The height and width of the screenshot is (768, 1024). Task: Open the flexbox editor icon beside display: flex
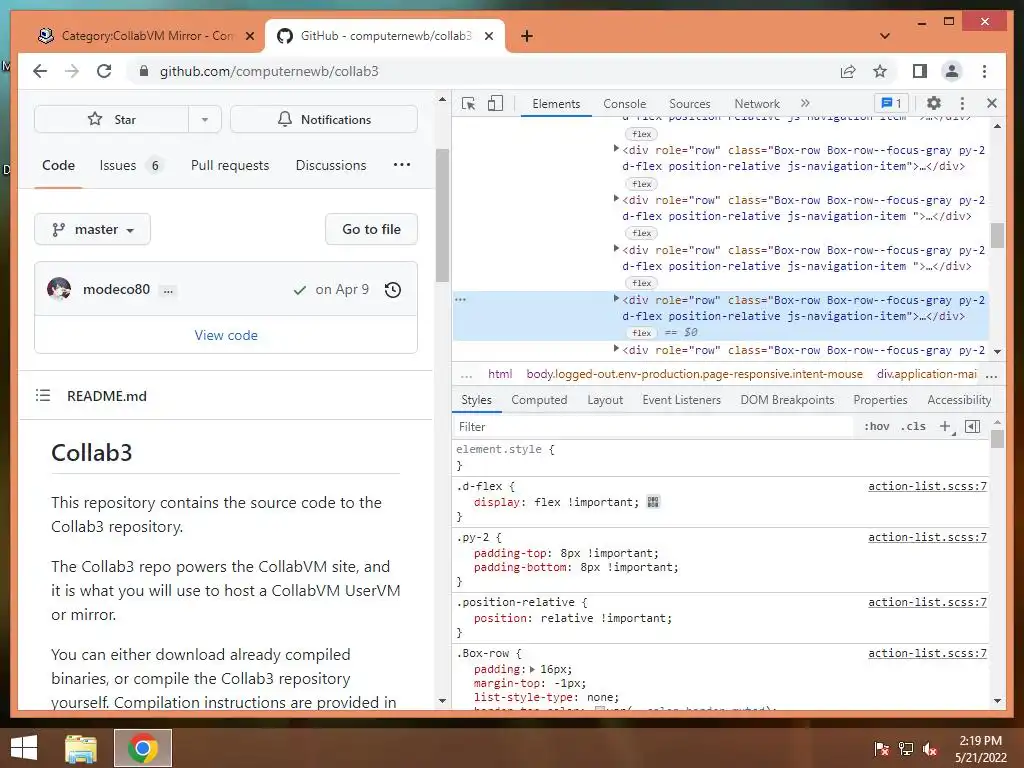click(653, 502)
